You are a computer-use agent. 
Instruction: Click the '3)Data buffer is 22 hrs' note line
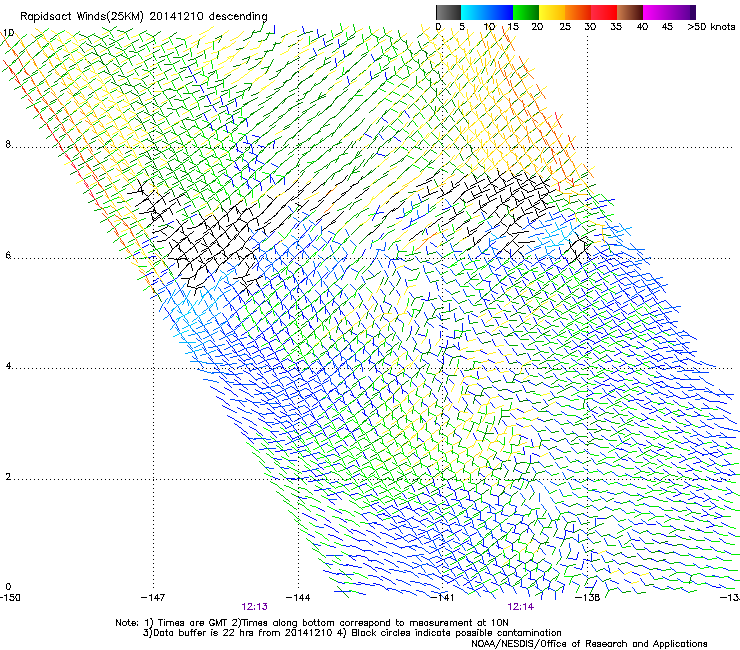(x=352, y=633)
